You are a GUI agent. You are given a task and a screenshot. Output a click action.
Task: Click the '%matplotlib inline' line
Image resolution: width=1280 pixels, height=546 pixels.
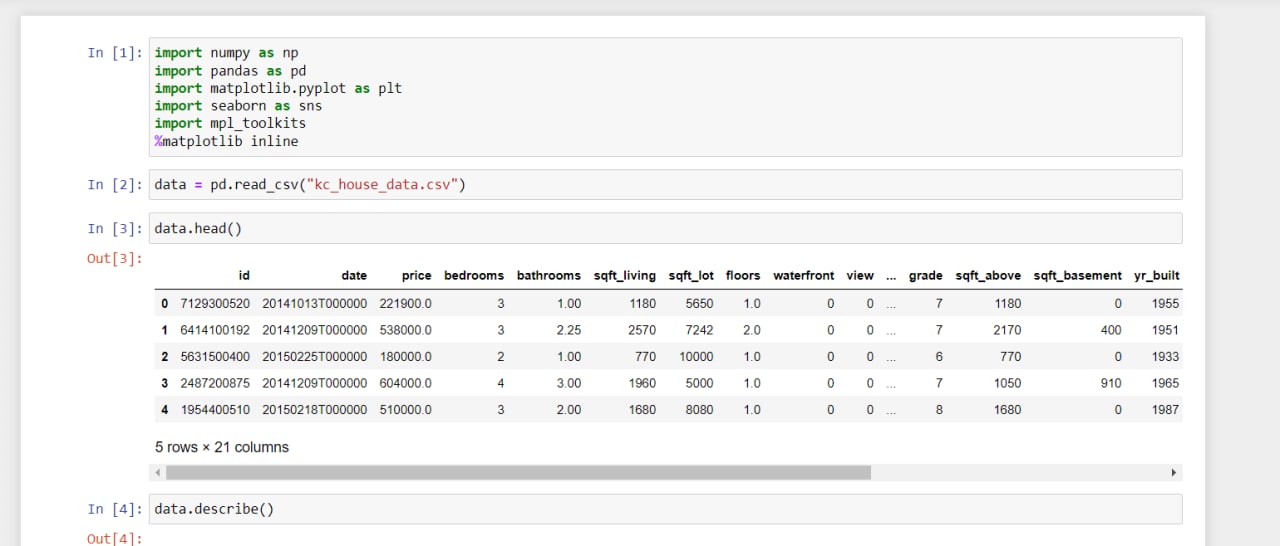click(226, 141)
